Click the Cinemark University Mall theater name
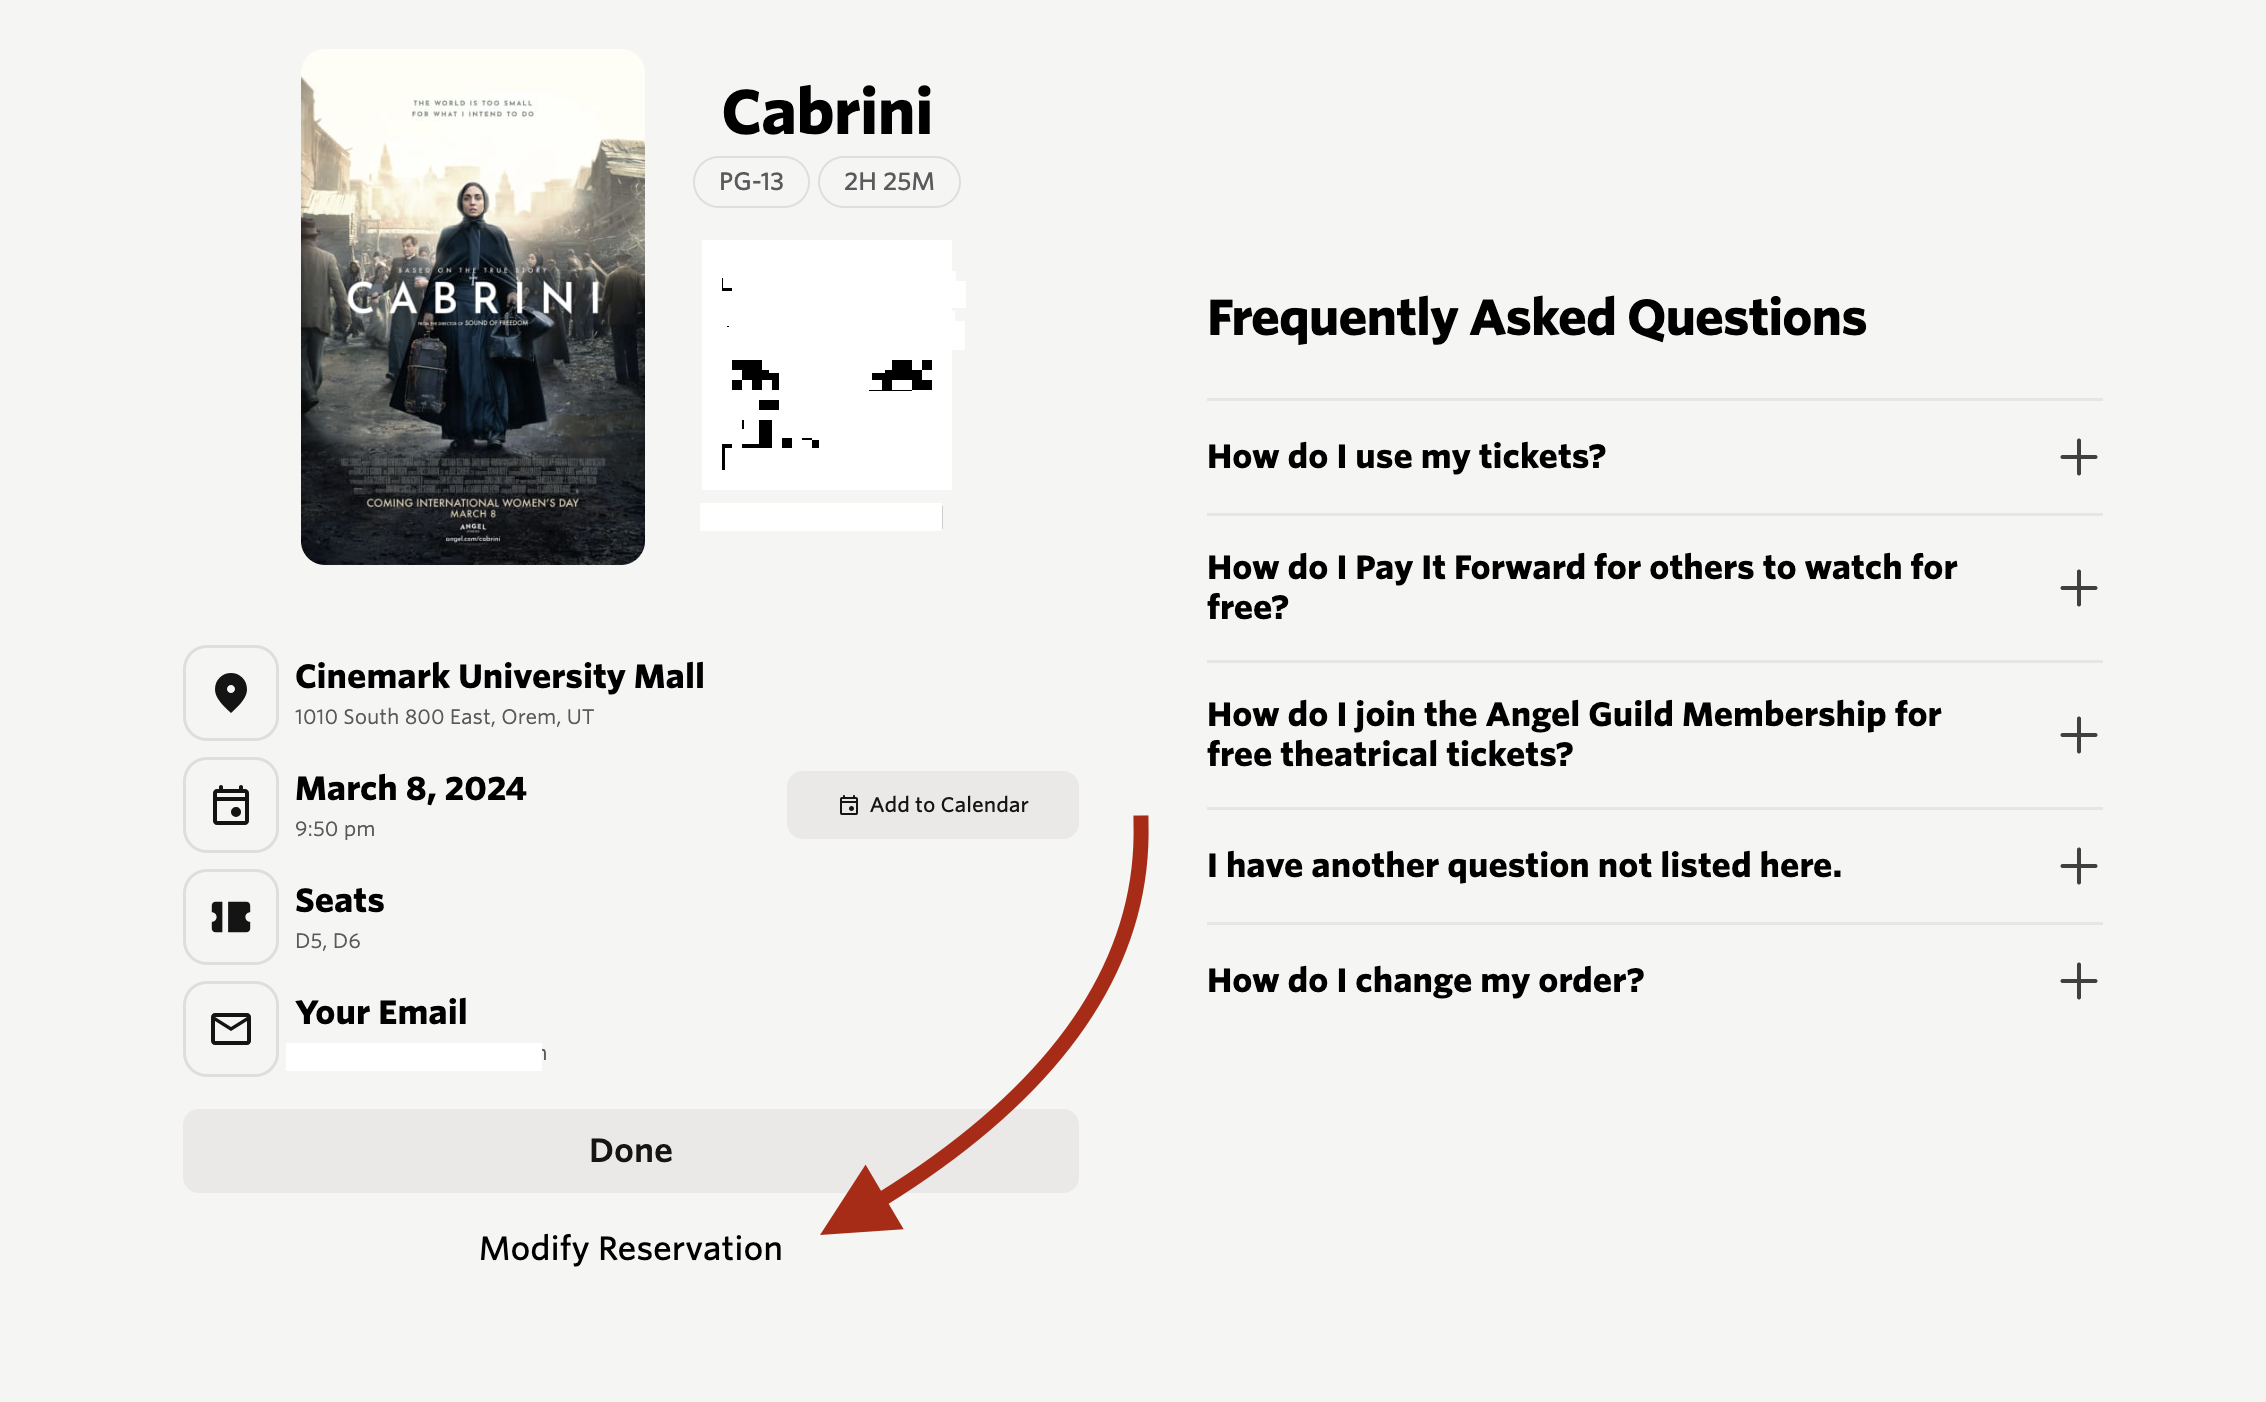2266x1402 pixels. pyautogui.click(x=499, y=677)
